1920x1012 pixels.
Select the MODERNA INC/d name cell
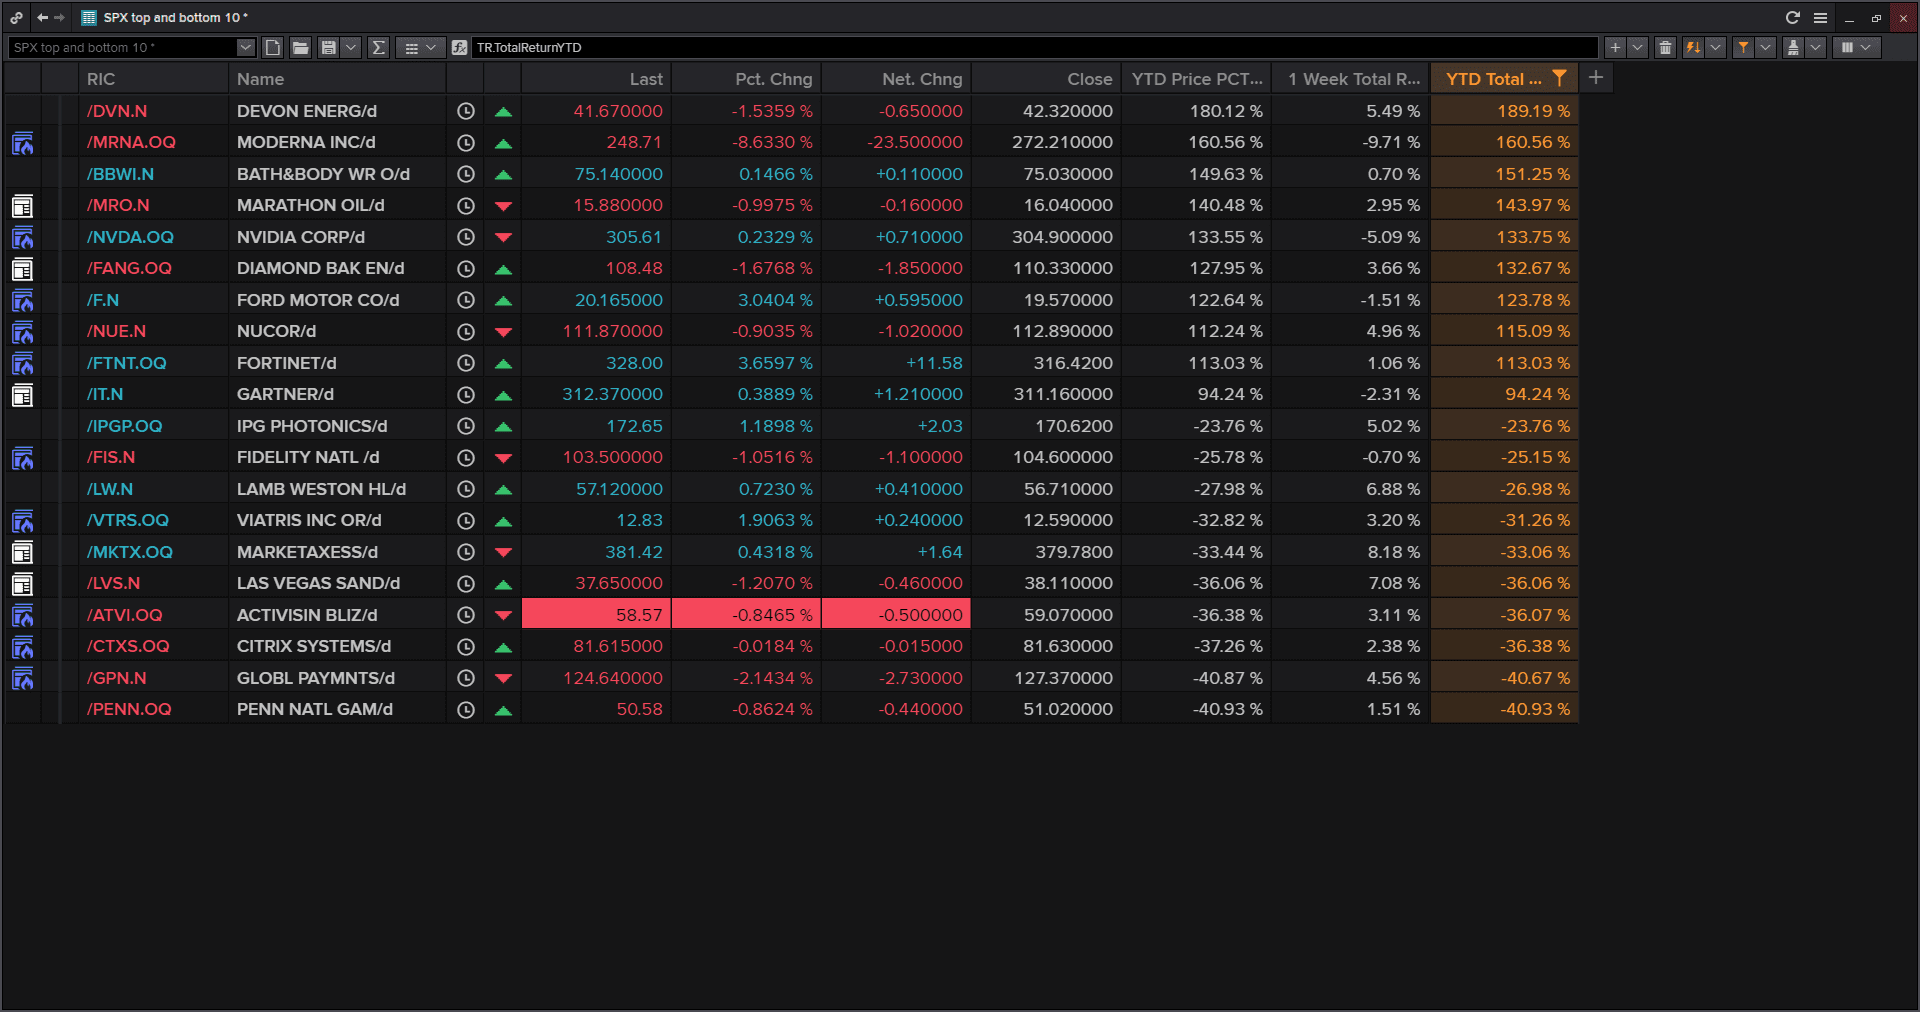point(337,142)
